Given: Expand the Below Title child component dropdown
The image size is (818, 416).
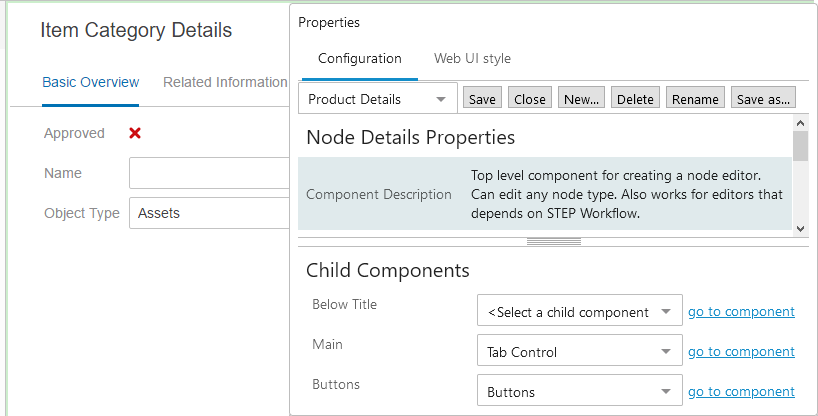Looking at the screenshot, I should (x=579, y=312).
